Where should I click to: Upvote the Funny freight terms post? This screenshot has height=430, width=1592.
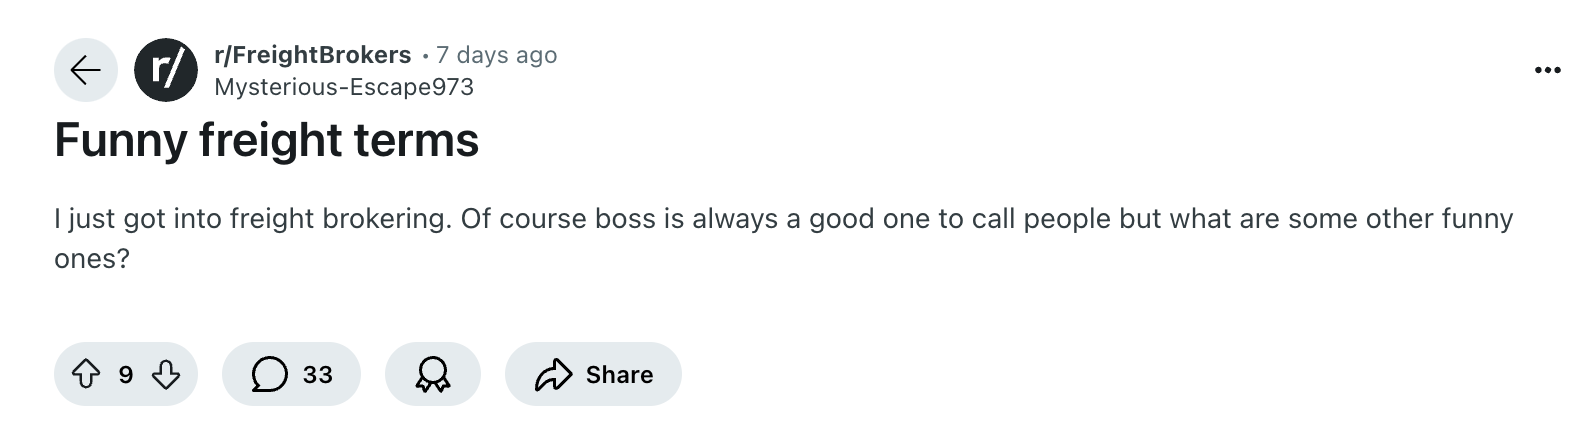click(x=87, y=374)
